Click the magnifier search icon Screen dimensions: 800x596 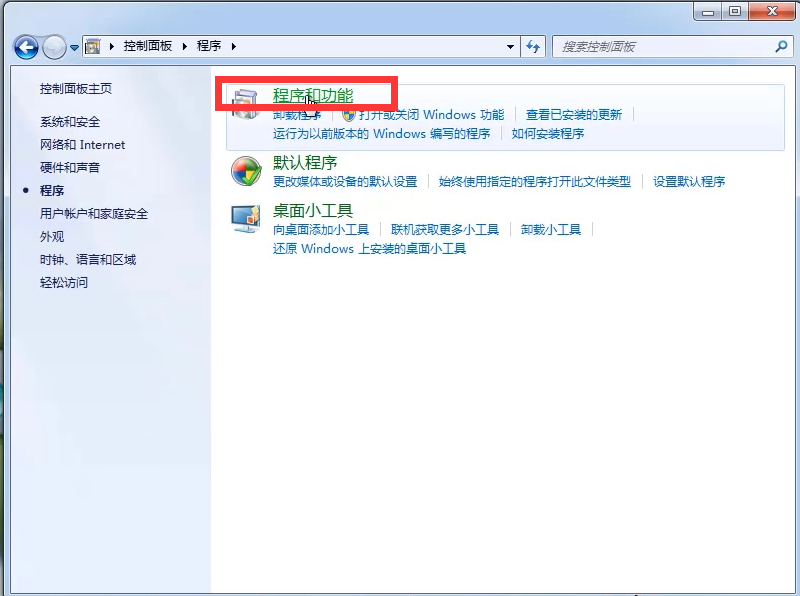pos(781,47)
